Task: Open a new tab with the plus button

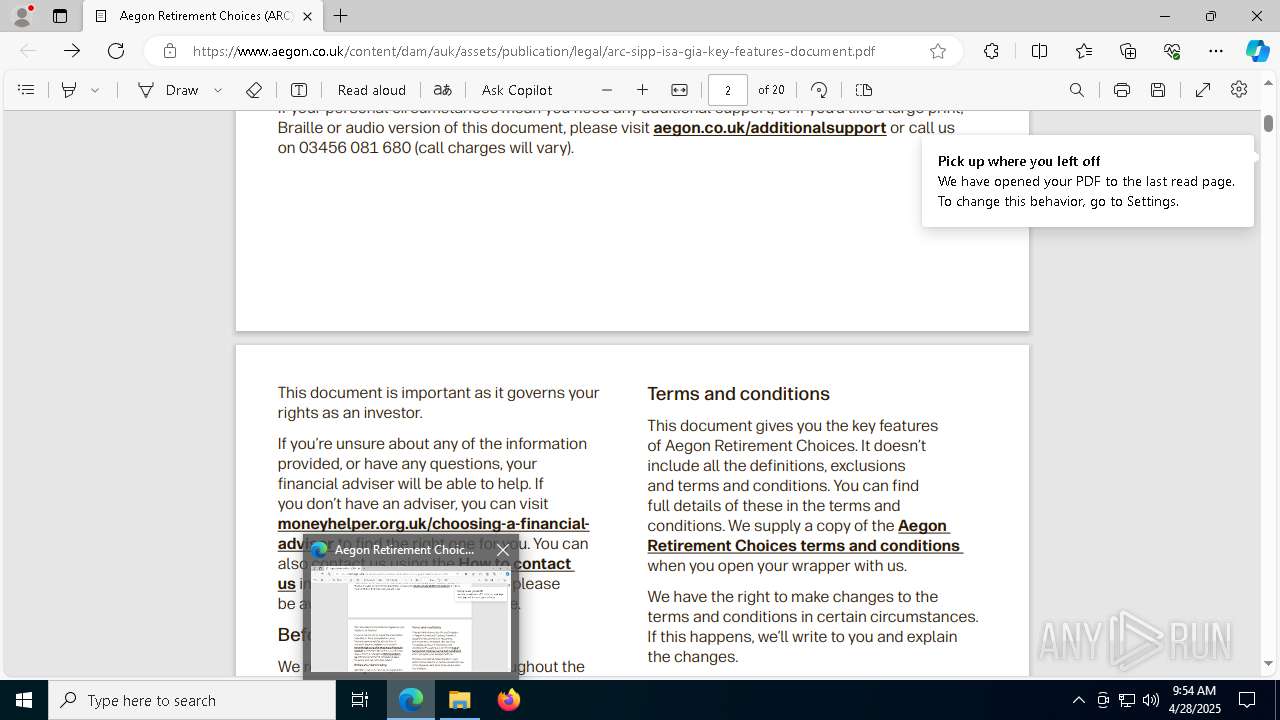Action: [x=341, y=16]
